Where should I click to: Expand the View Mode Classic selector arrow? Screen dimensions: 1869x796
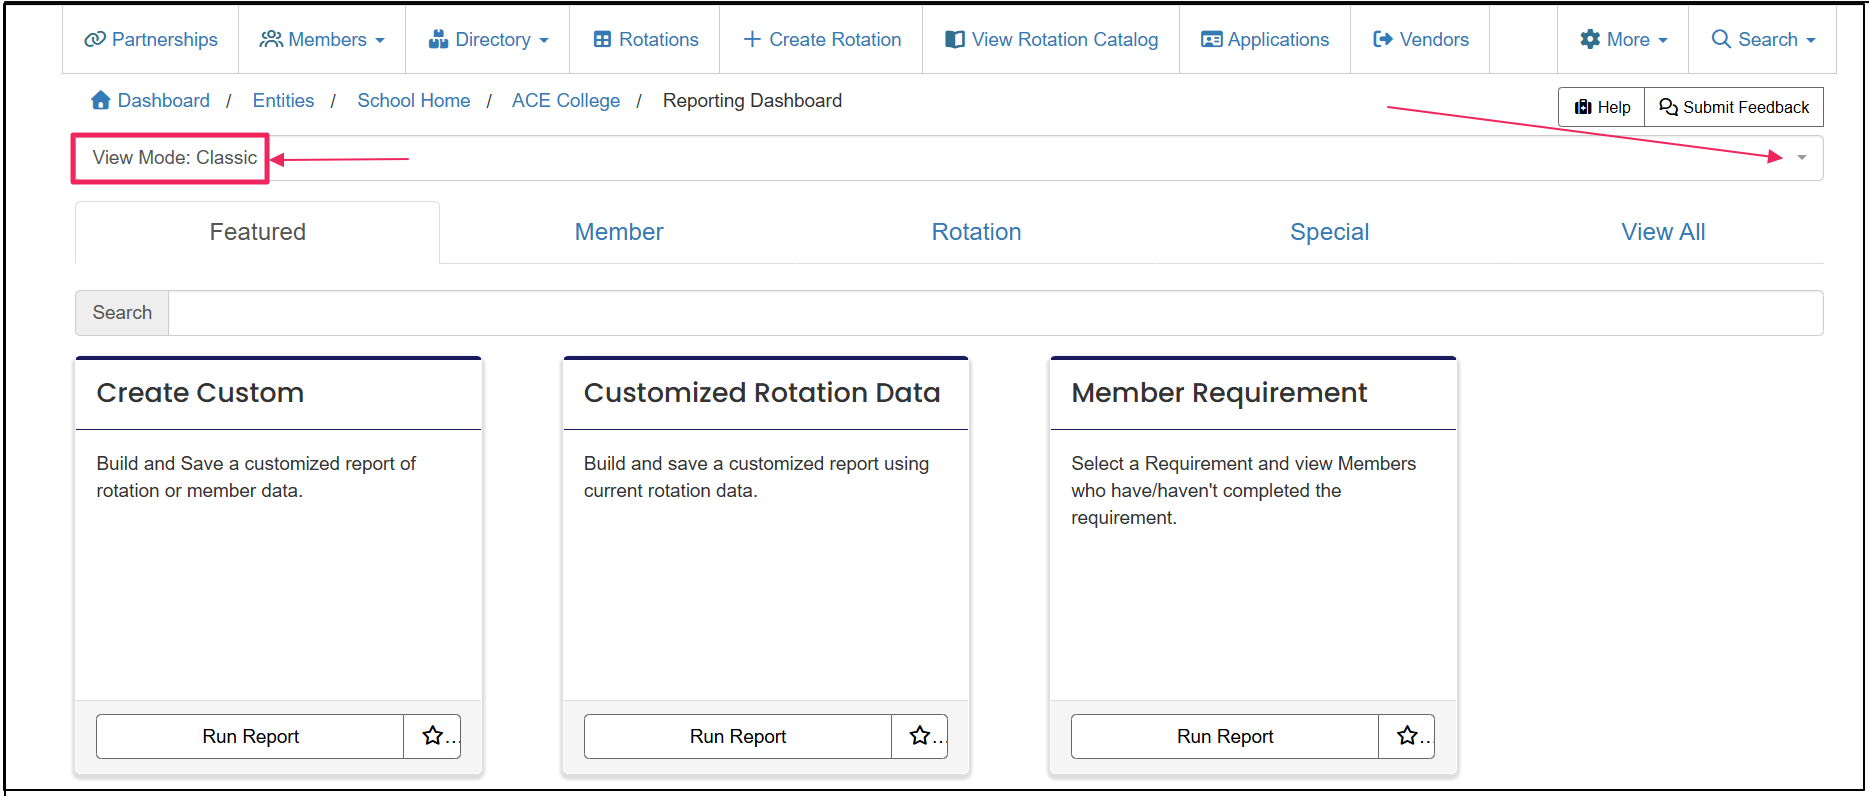[1801, 158]
